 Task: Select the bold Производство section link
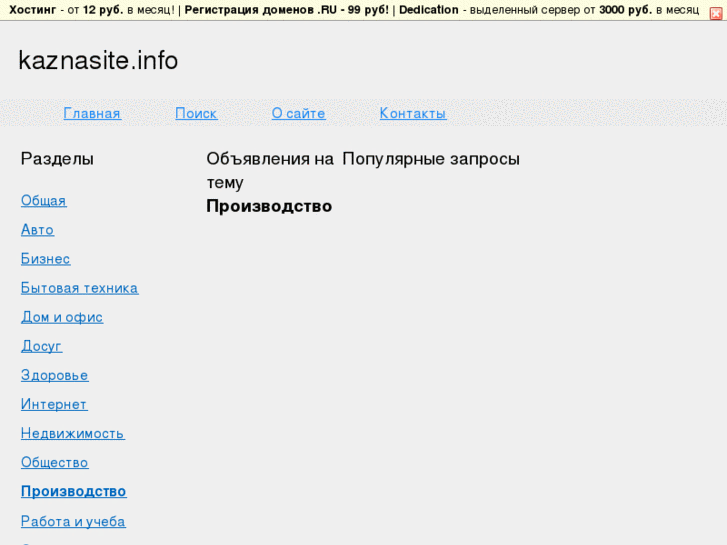tap(74, 492)
